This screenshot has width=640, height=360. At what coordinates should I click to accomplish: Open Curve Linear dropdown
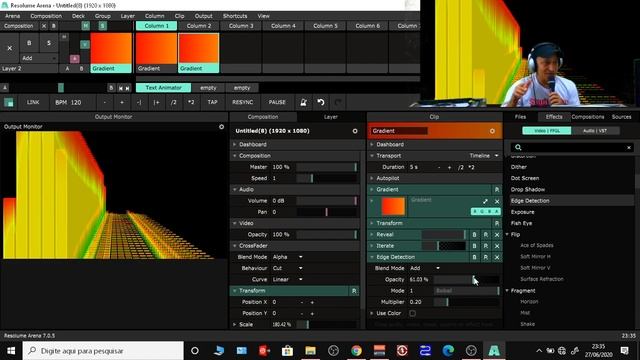tap(288, 280)
